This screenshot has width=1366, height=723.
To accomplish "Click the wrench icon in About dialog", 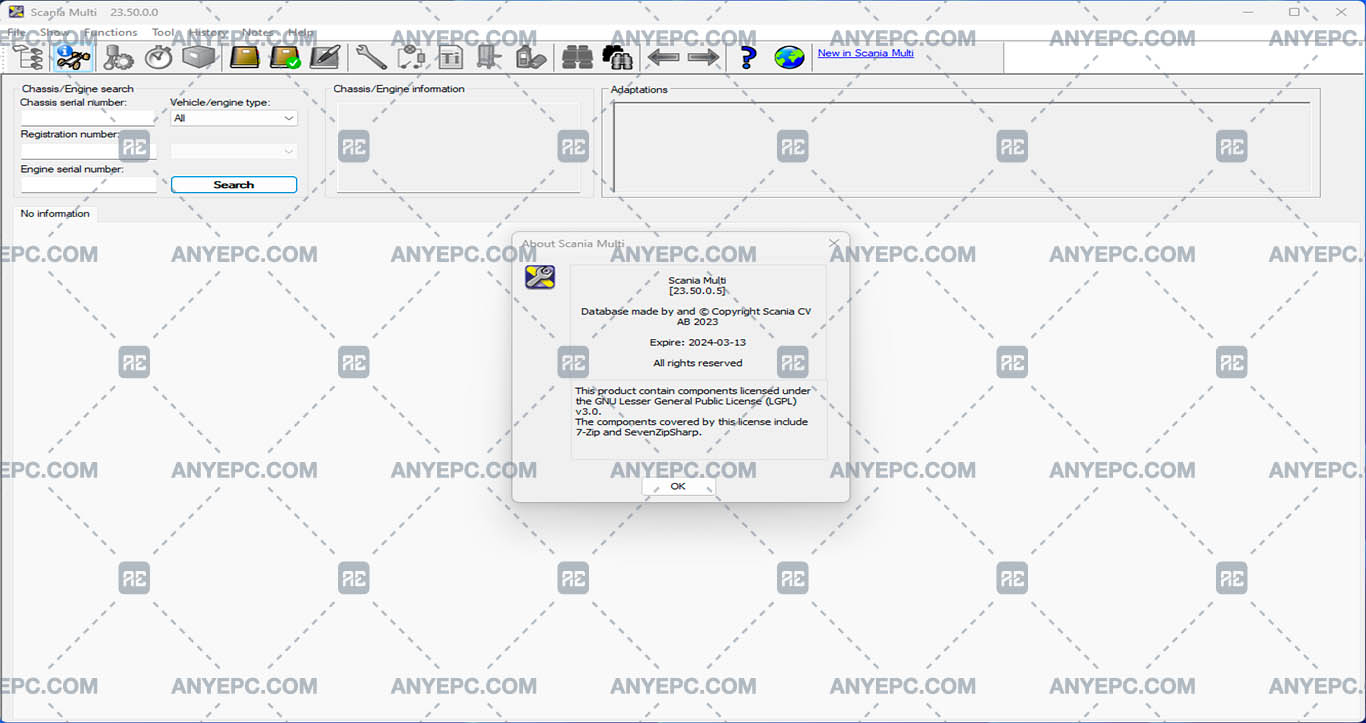I will coord(540,277).
